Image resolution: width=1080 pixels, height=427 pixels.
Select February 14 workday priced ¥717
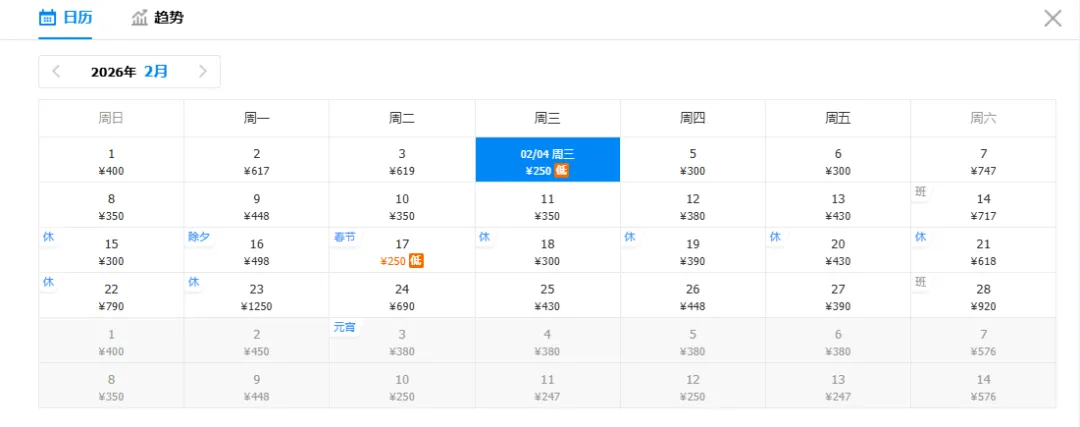coord(984,205)
